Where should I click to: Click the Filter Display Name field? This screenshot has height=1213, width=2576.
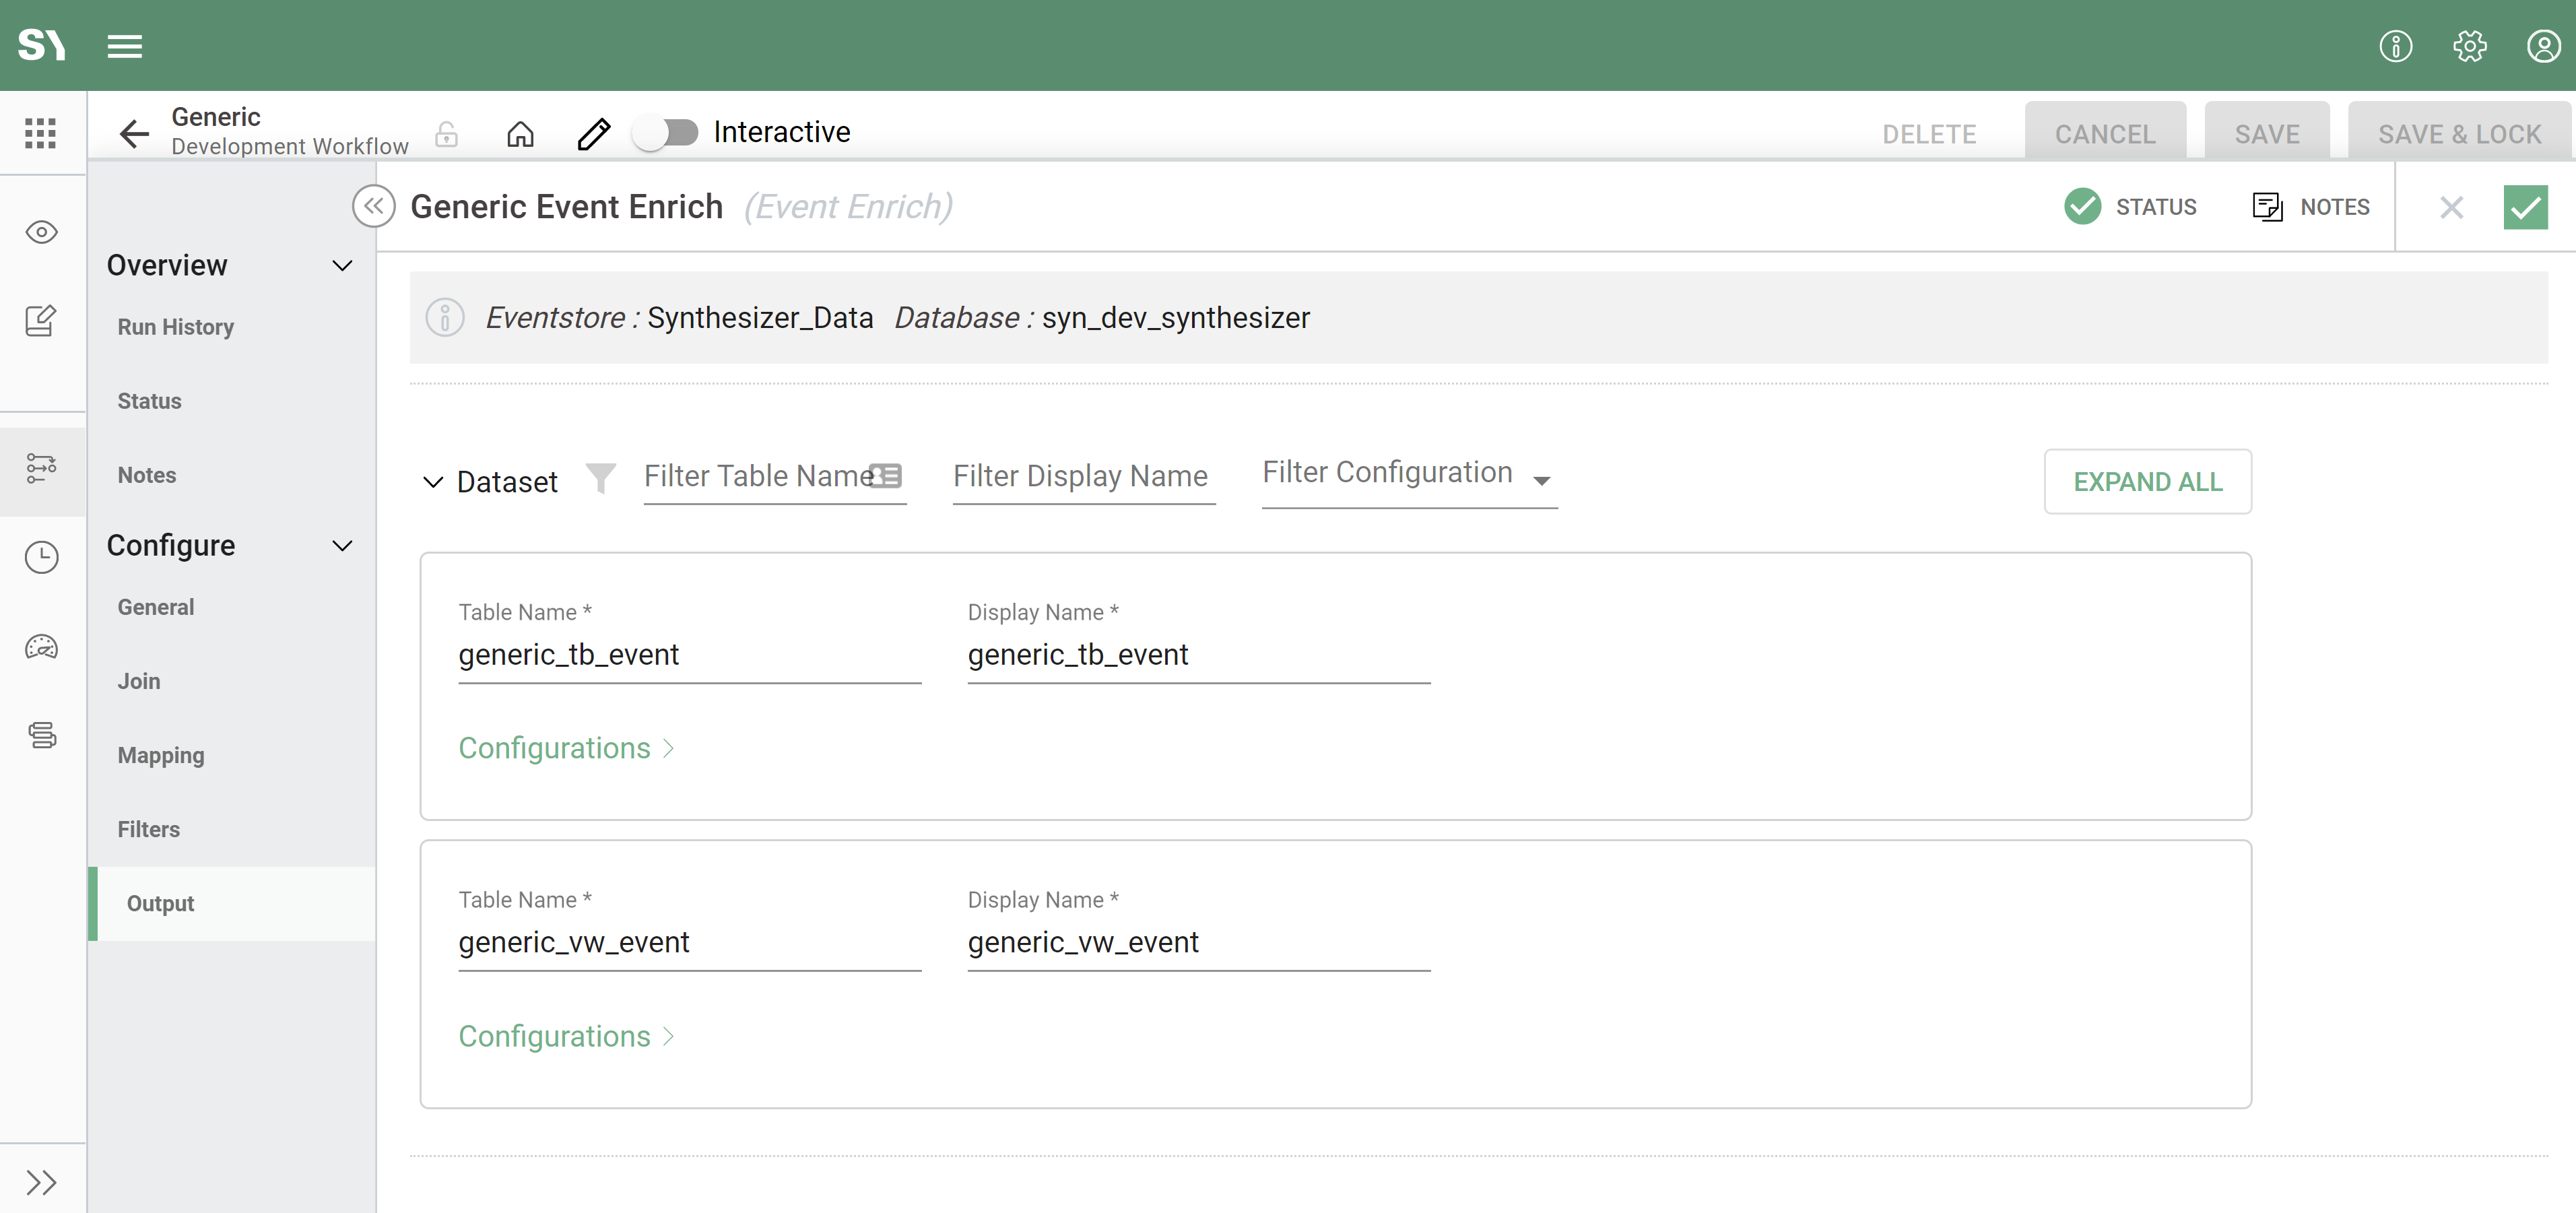[1083, 476]
